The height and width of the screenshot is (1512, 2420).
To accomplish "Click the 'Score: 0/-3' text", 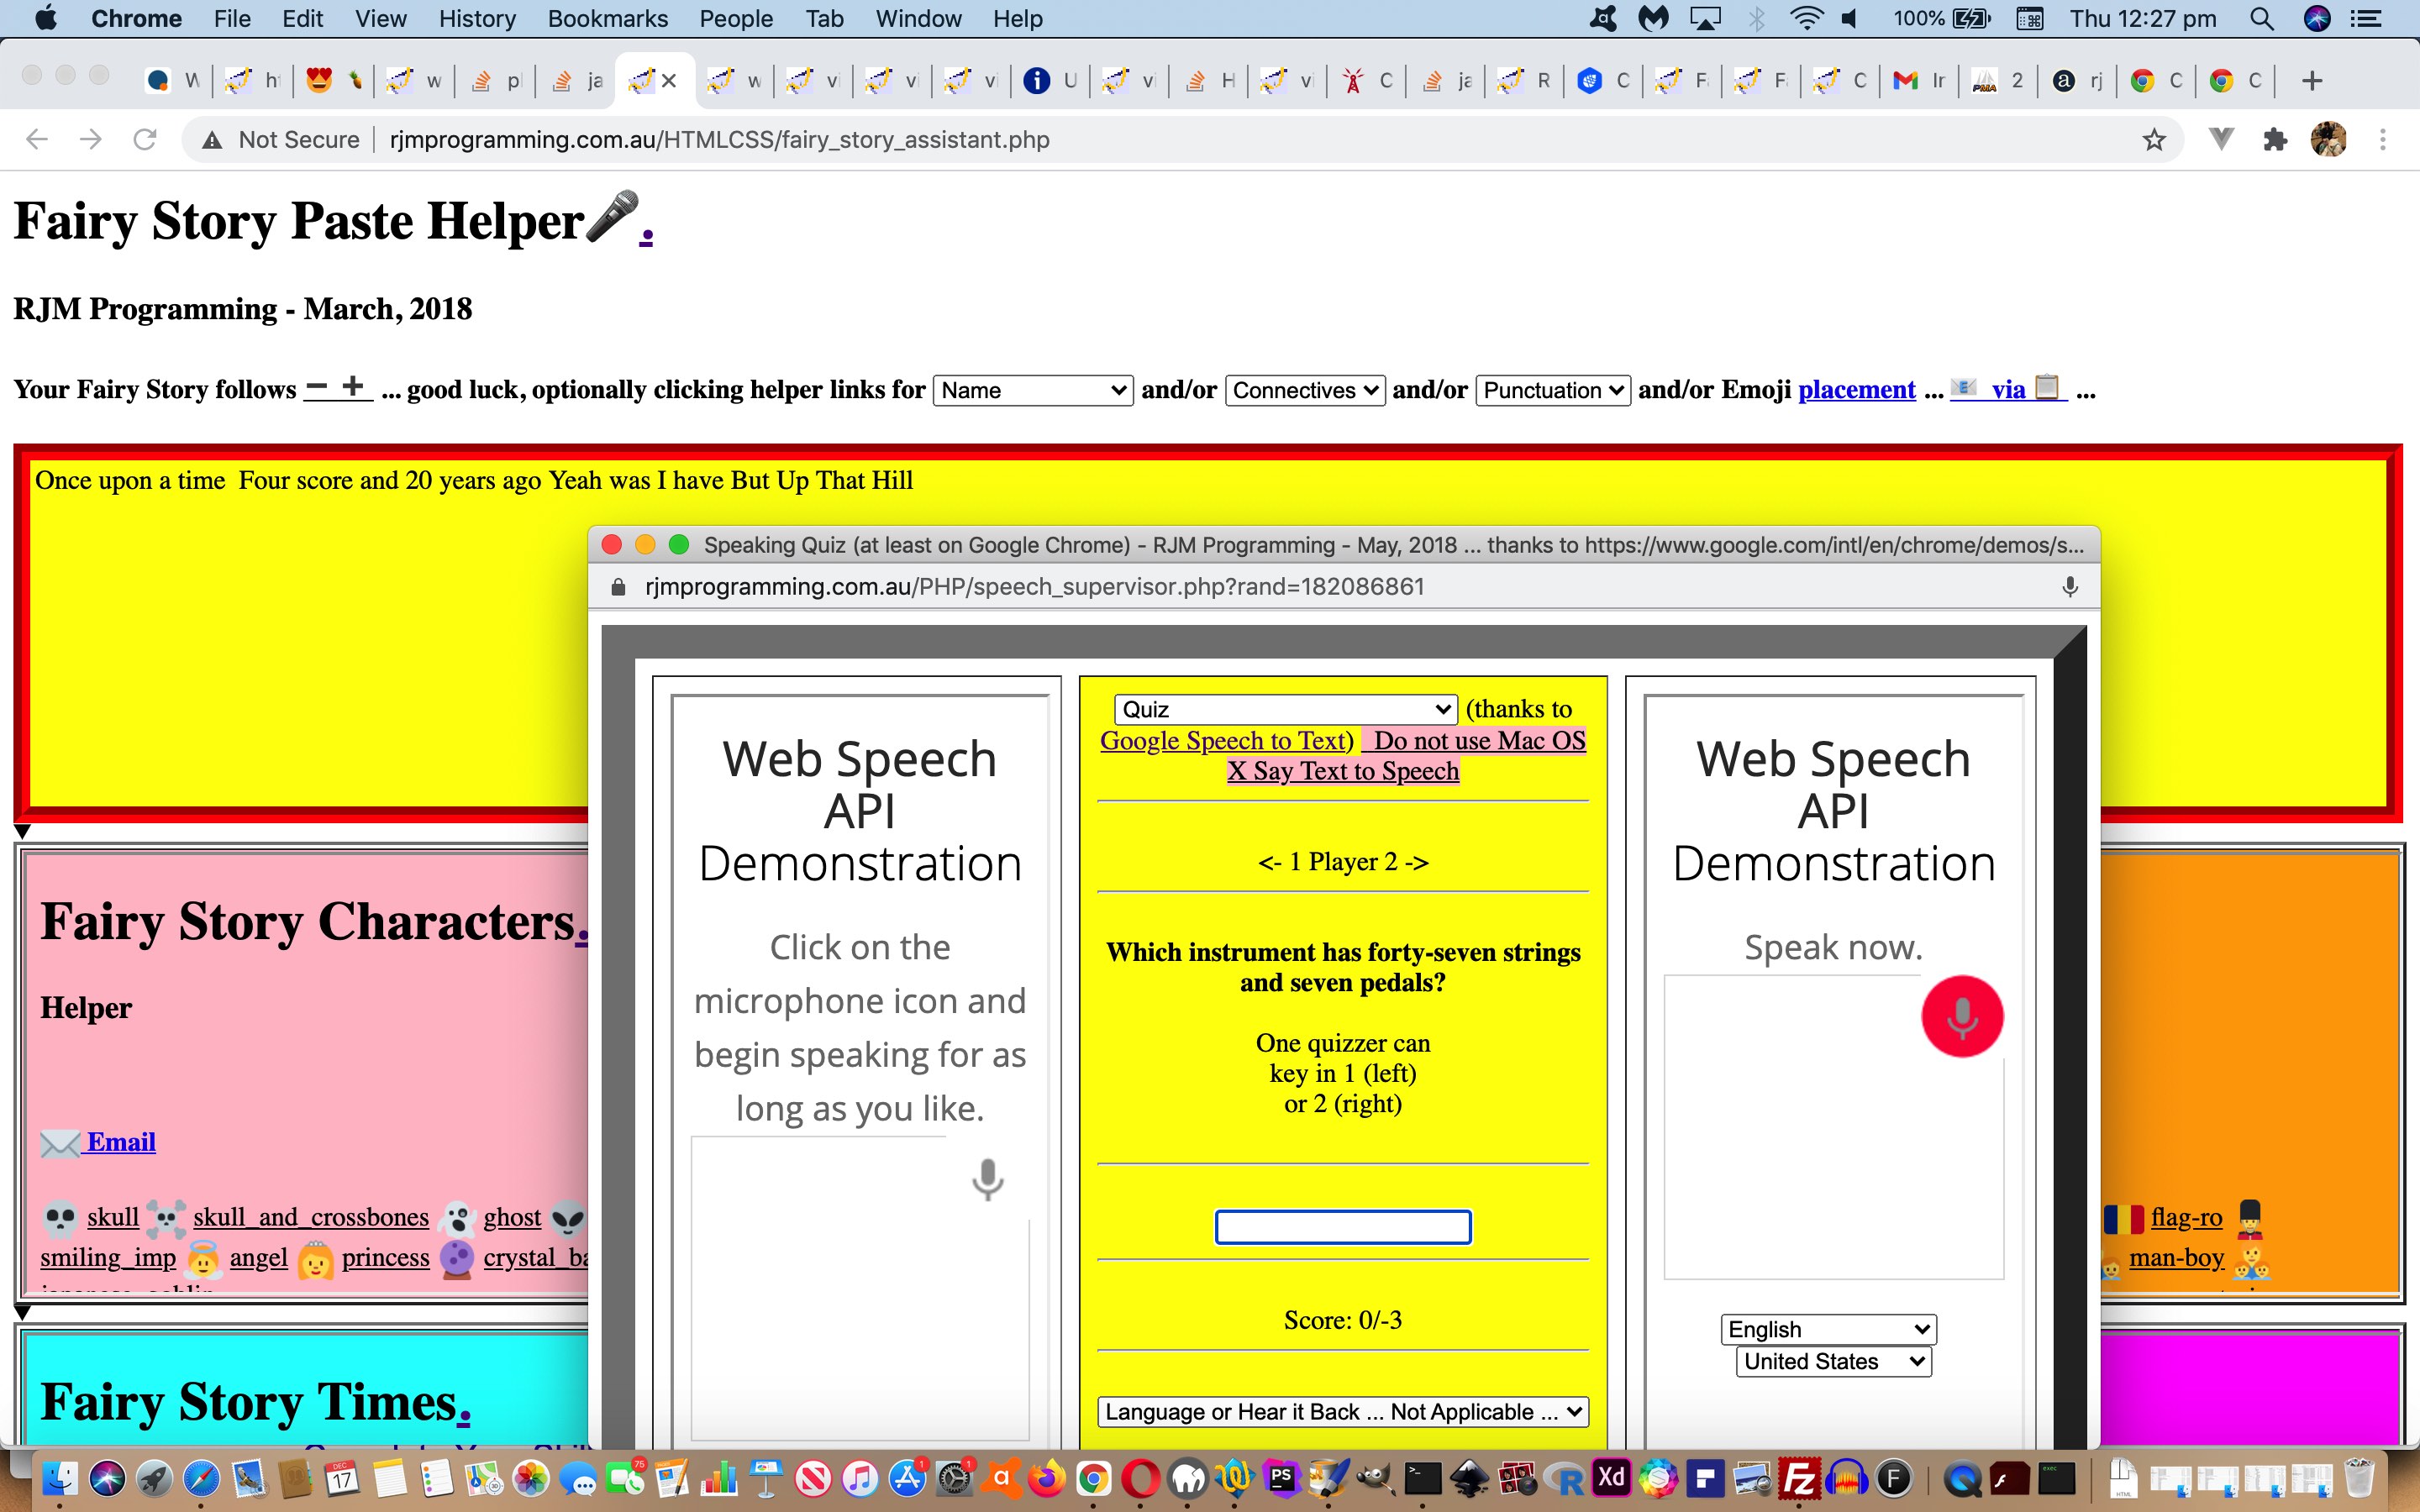I will point(1342,1321).
